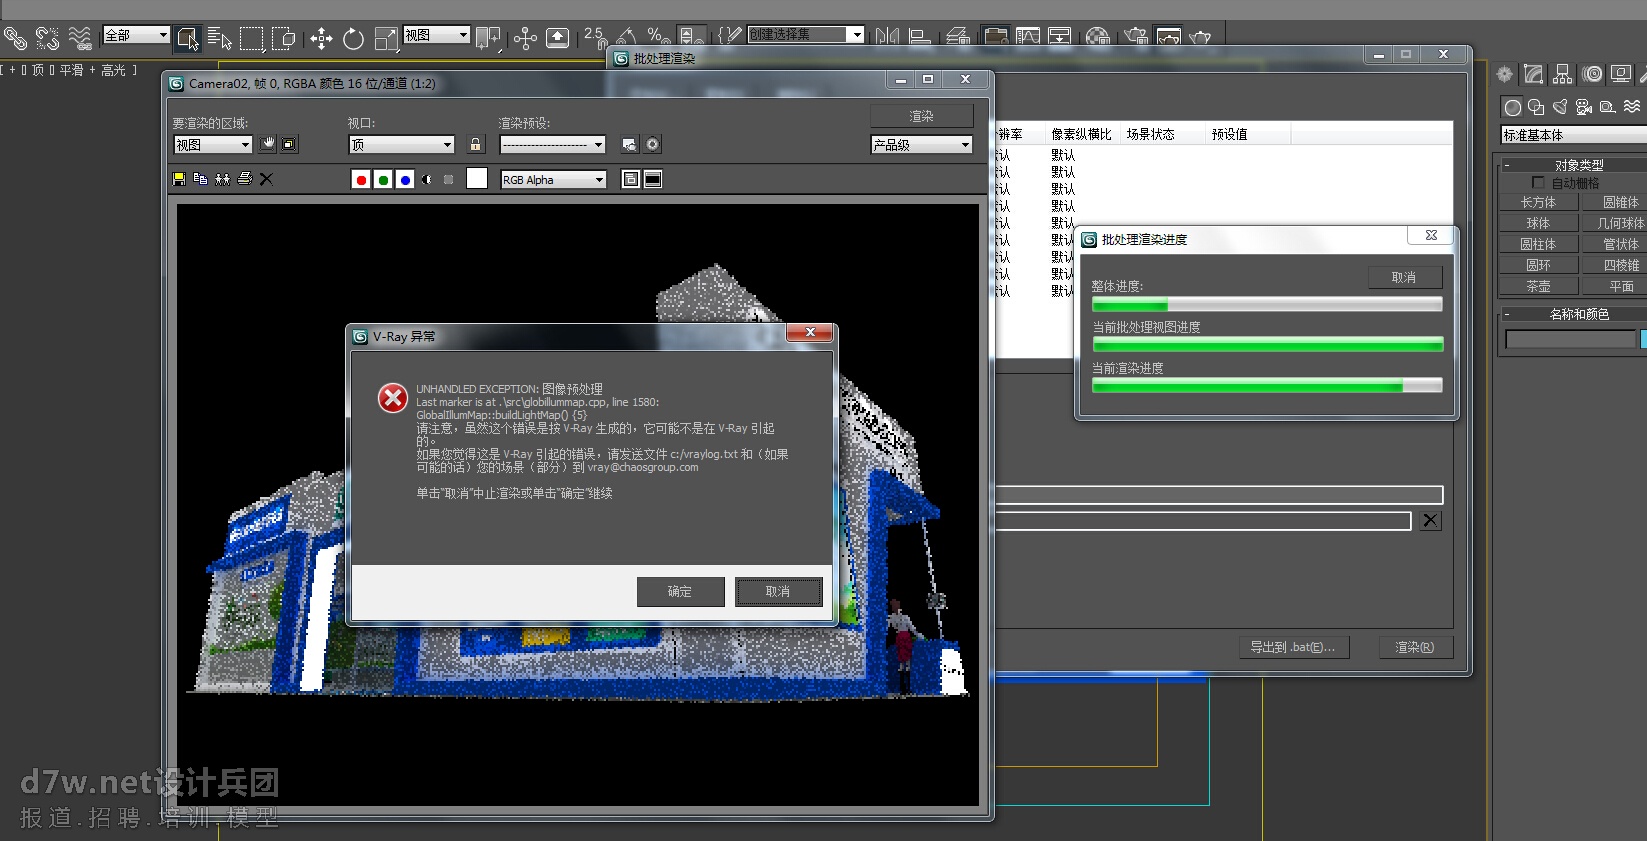Open the Display panel tab icon
The image size is (1647, 841).
(x=1622, y=74)
